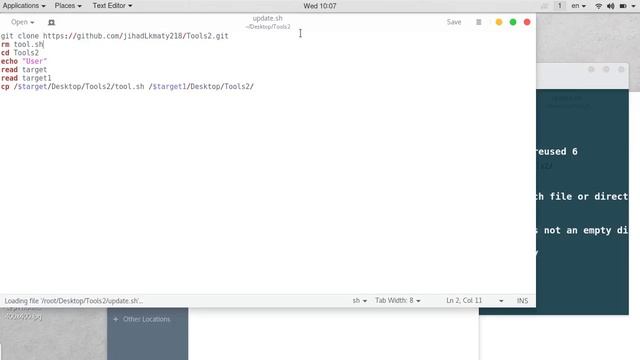The image size is (640, 360).
Task: Click the 'read target1' line
Action: coord(26,78)
